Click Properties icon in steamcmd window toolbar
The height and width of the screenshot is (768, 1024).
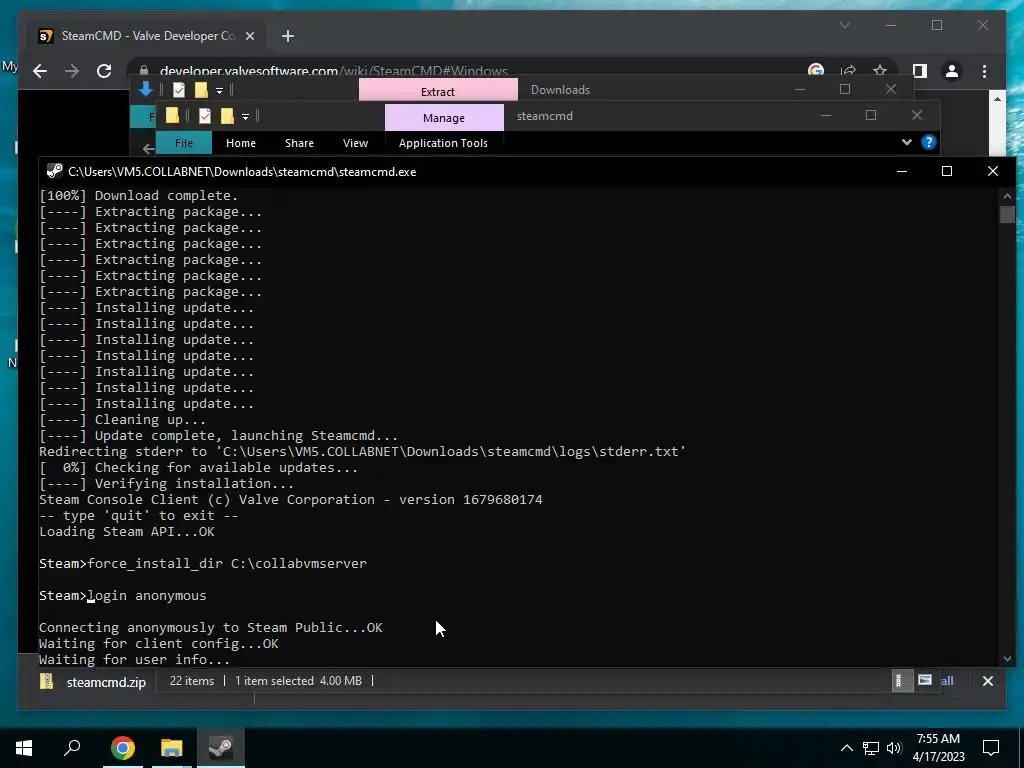coord(204,116)
